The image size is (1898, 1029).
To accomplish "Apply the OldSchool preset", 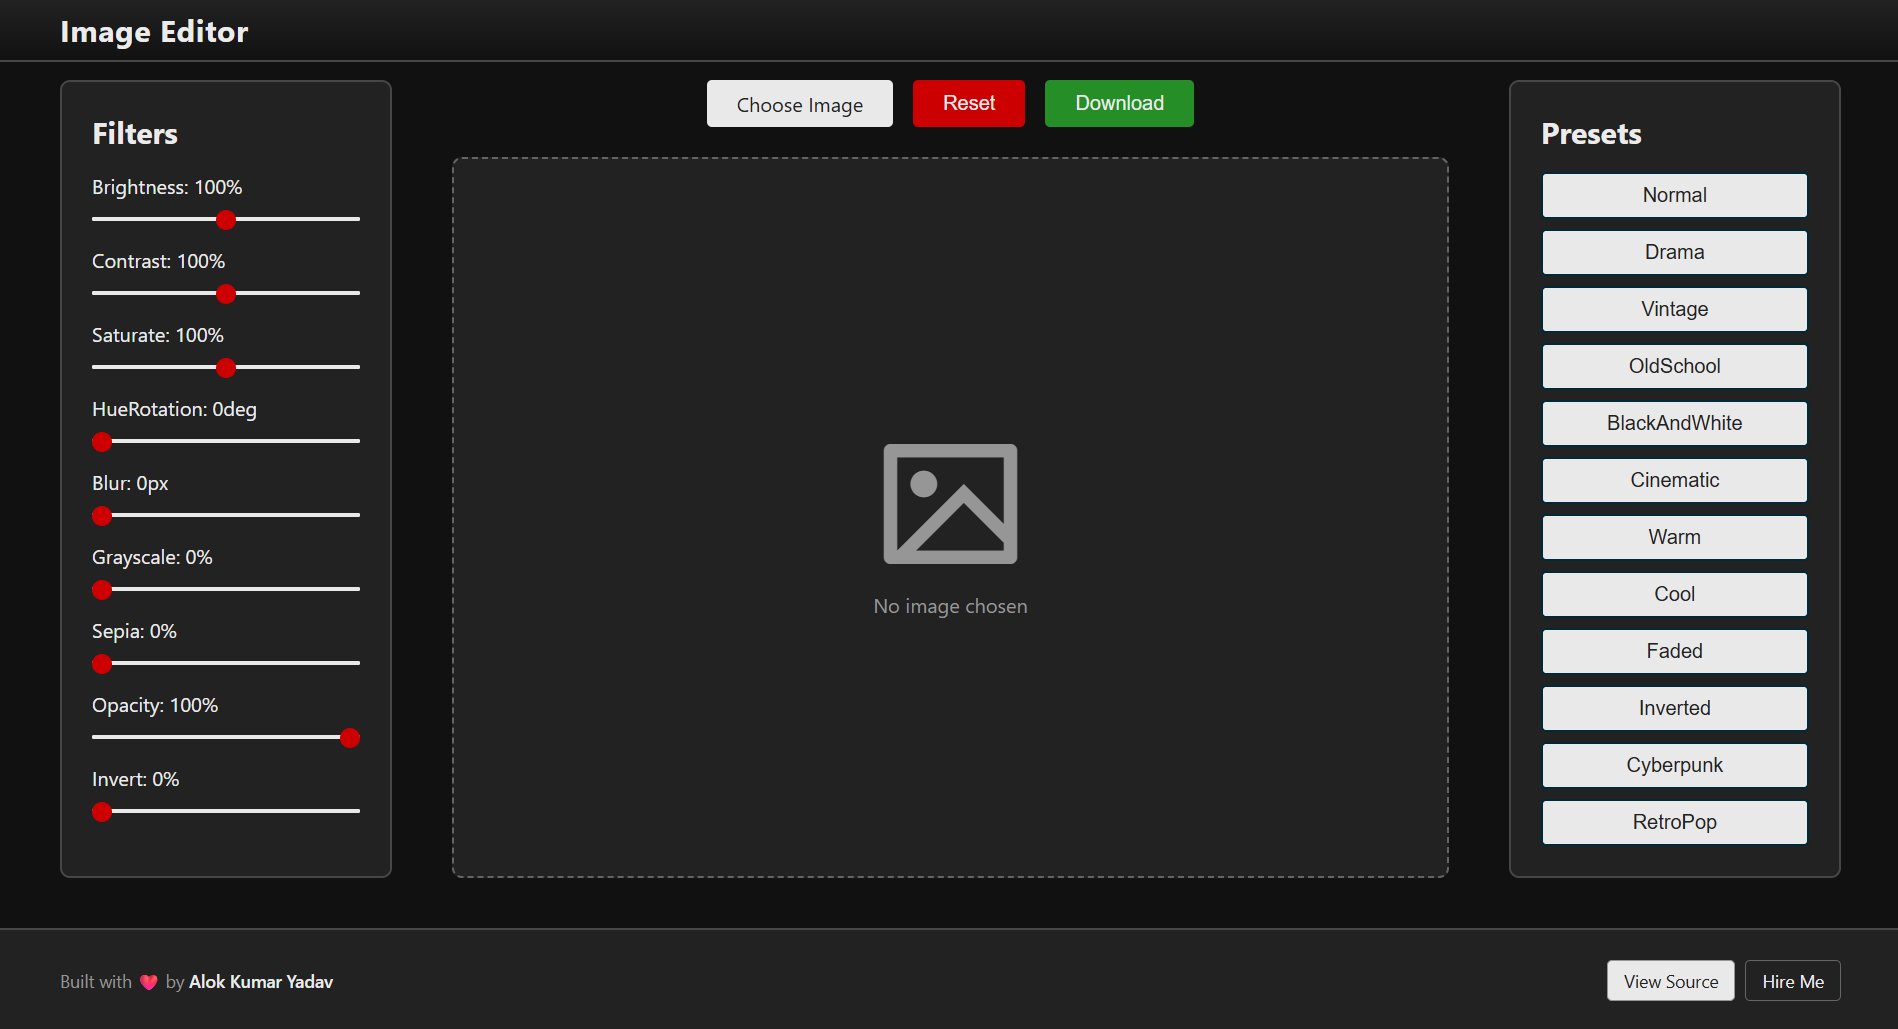I will coord(1673,366).
